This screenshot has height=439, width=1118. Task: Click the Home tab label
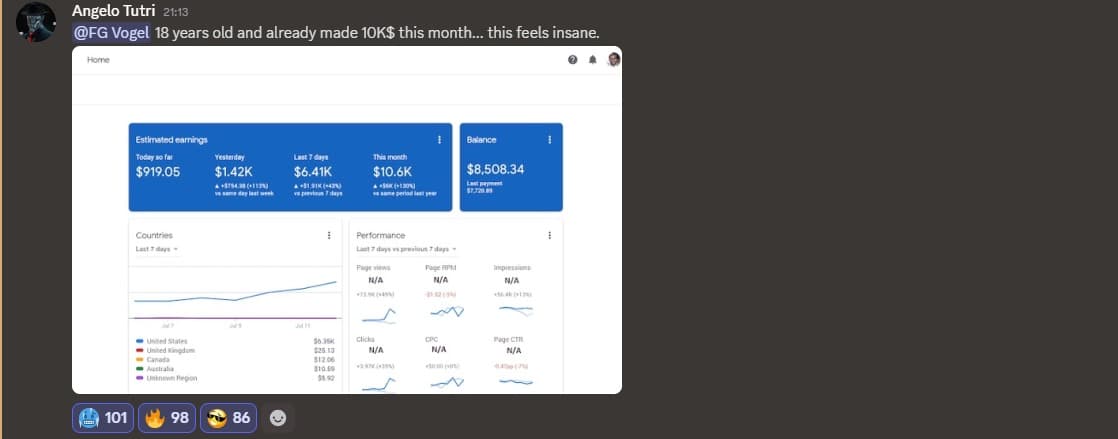pos(98,60)
